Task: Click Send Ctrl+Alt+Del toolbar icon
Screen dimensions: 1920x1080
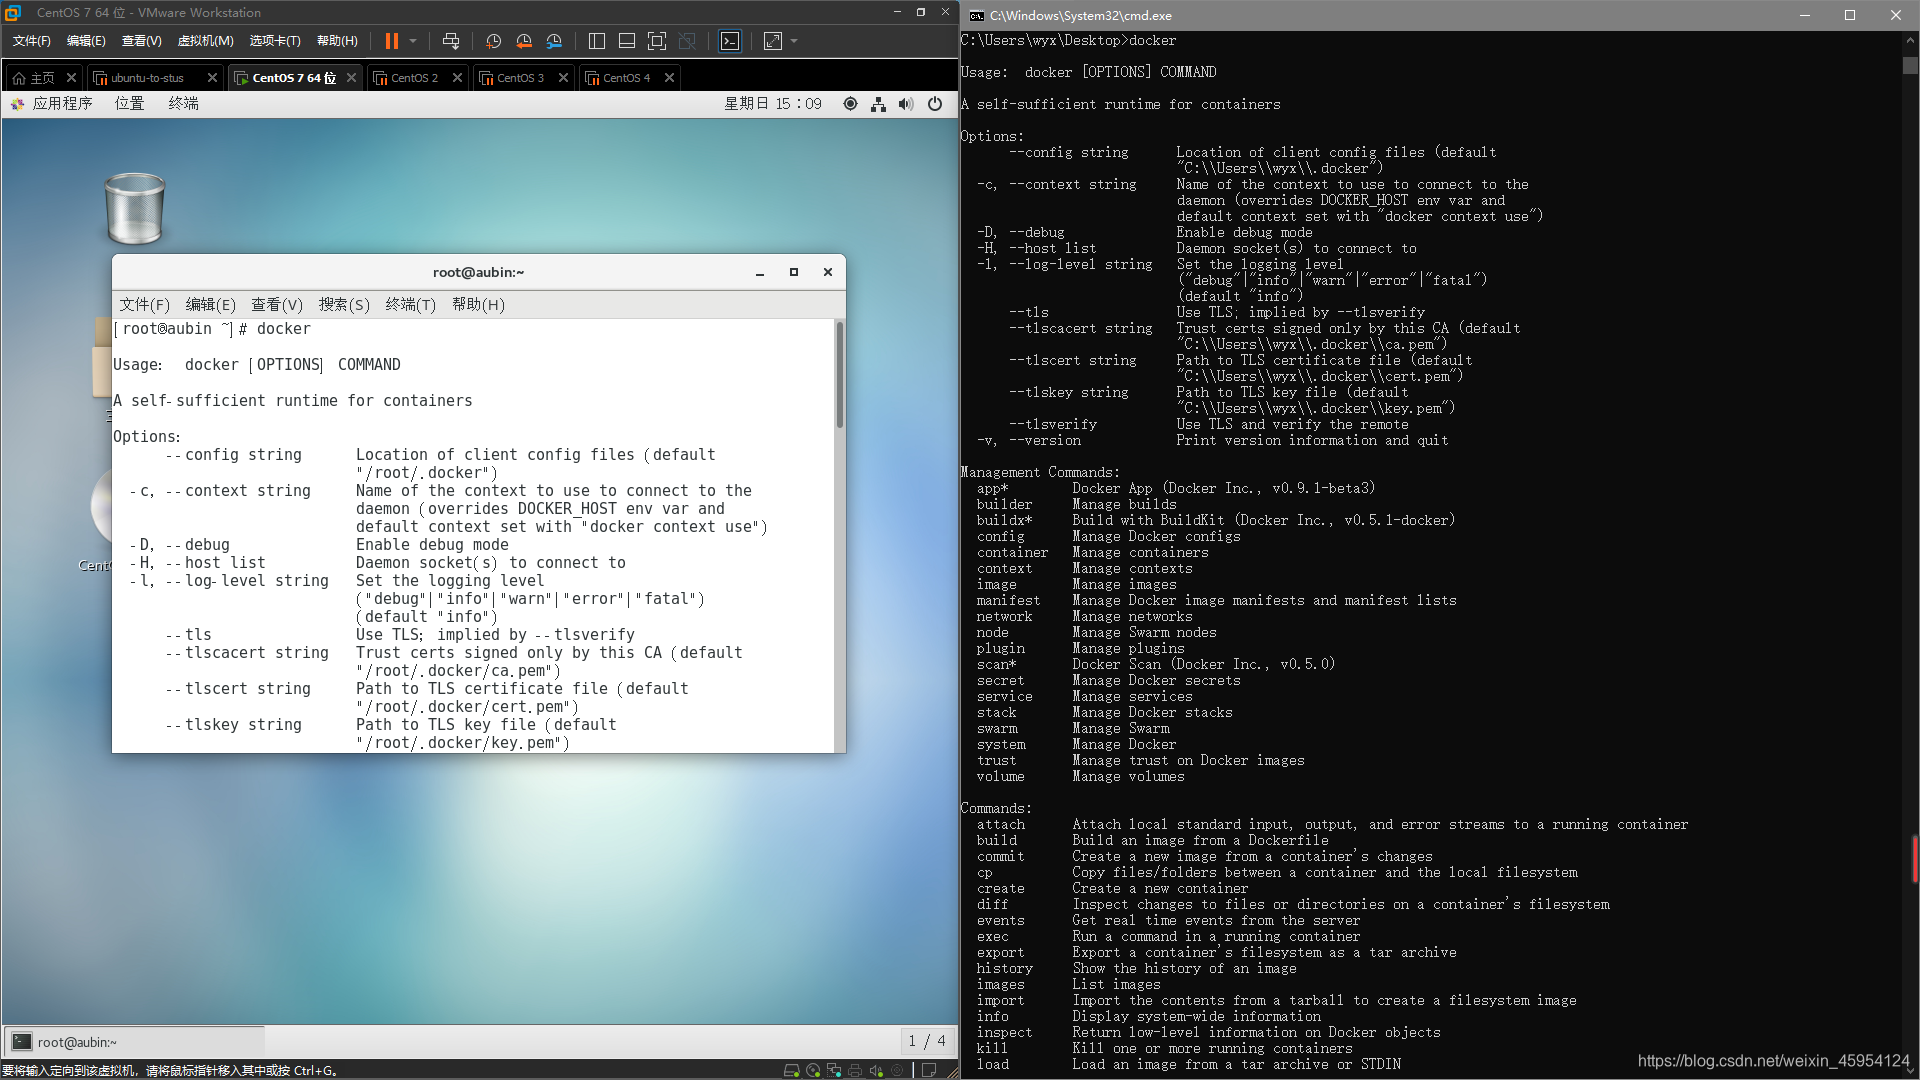Action: tap(451, 41)
